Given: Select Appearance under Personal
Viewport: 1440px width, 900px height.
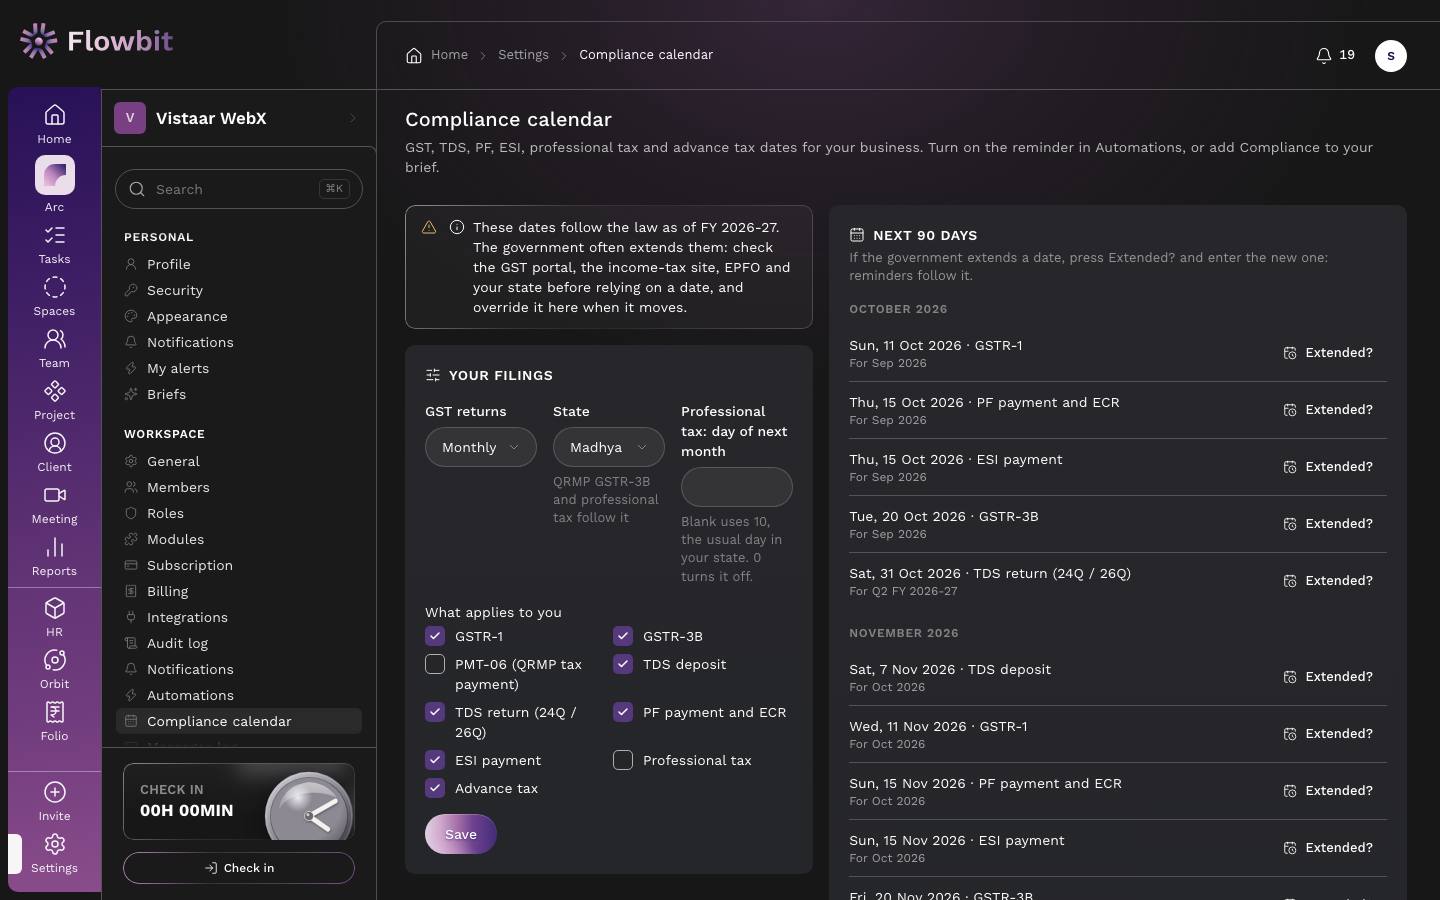Looking at the screenshot, I should 239,316.
